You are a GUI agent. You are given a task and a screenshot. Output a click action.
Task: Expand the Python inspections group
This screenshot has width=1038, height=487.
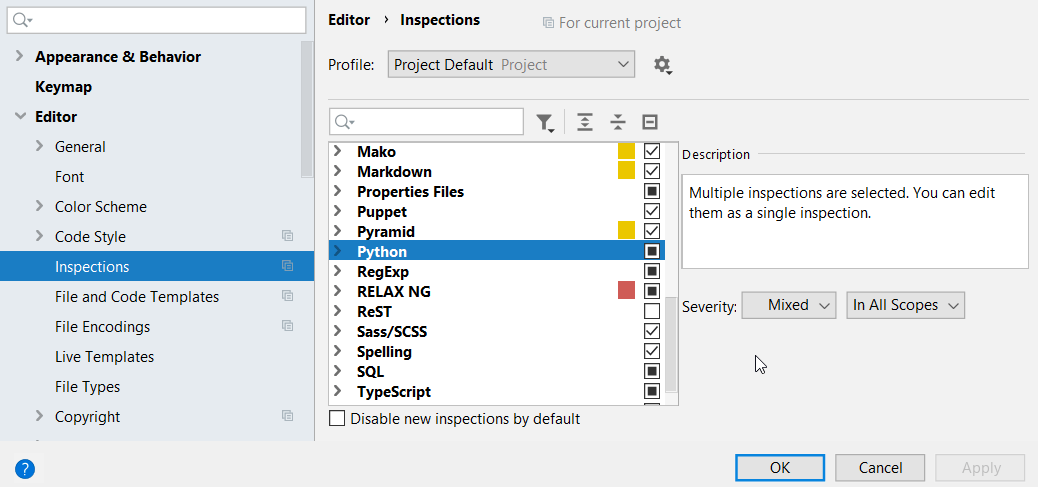(x=339, y=252)
